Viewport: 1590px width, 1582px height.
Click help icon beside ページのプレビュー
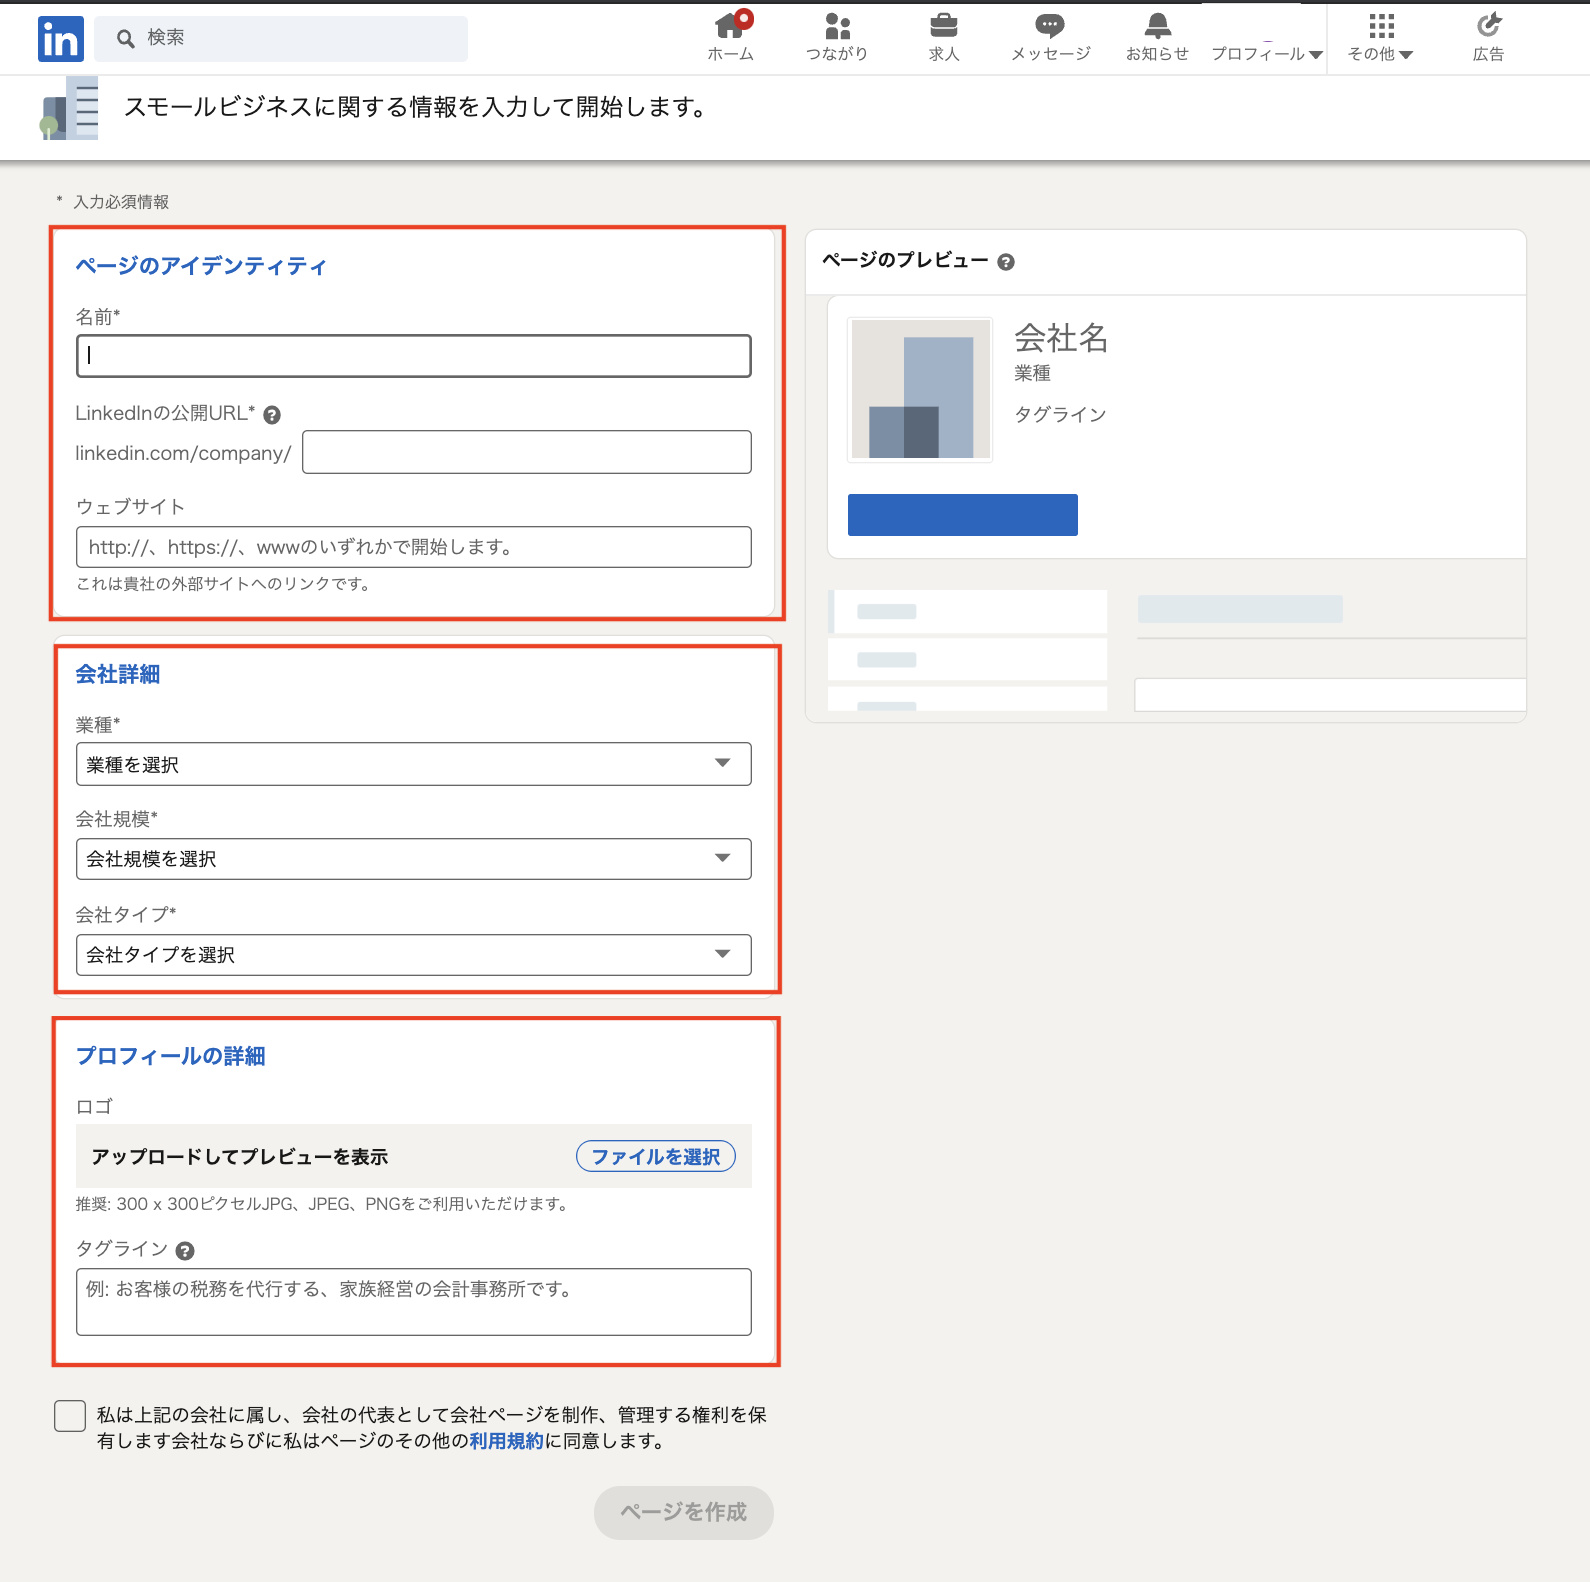[1006, 262]
